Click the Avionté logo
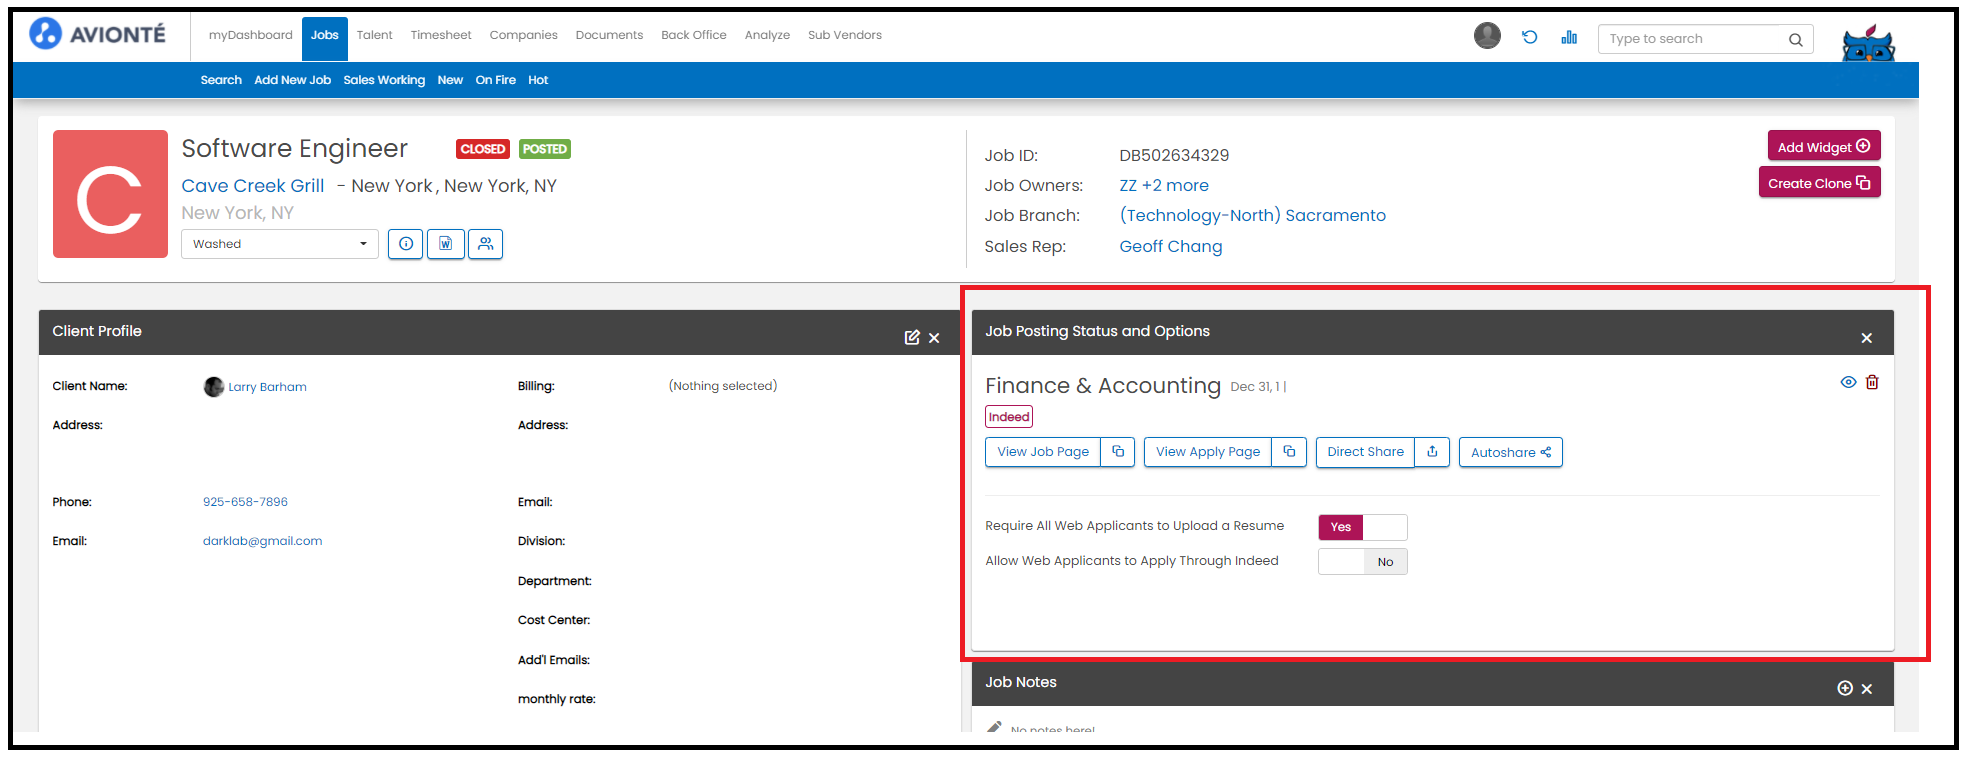Viewport: 1969px width, 759px height. (97, 34)
